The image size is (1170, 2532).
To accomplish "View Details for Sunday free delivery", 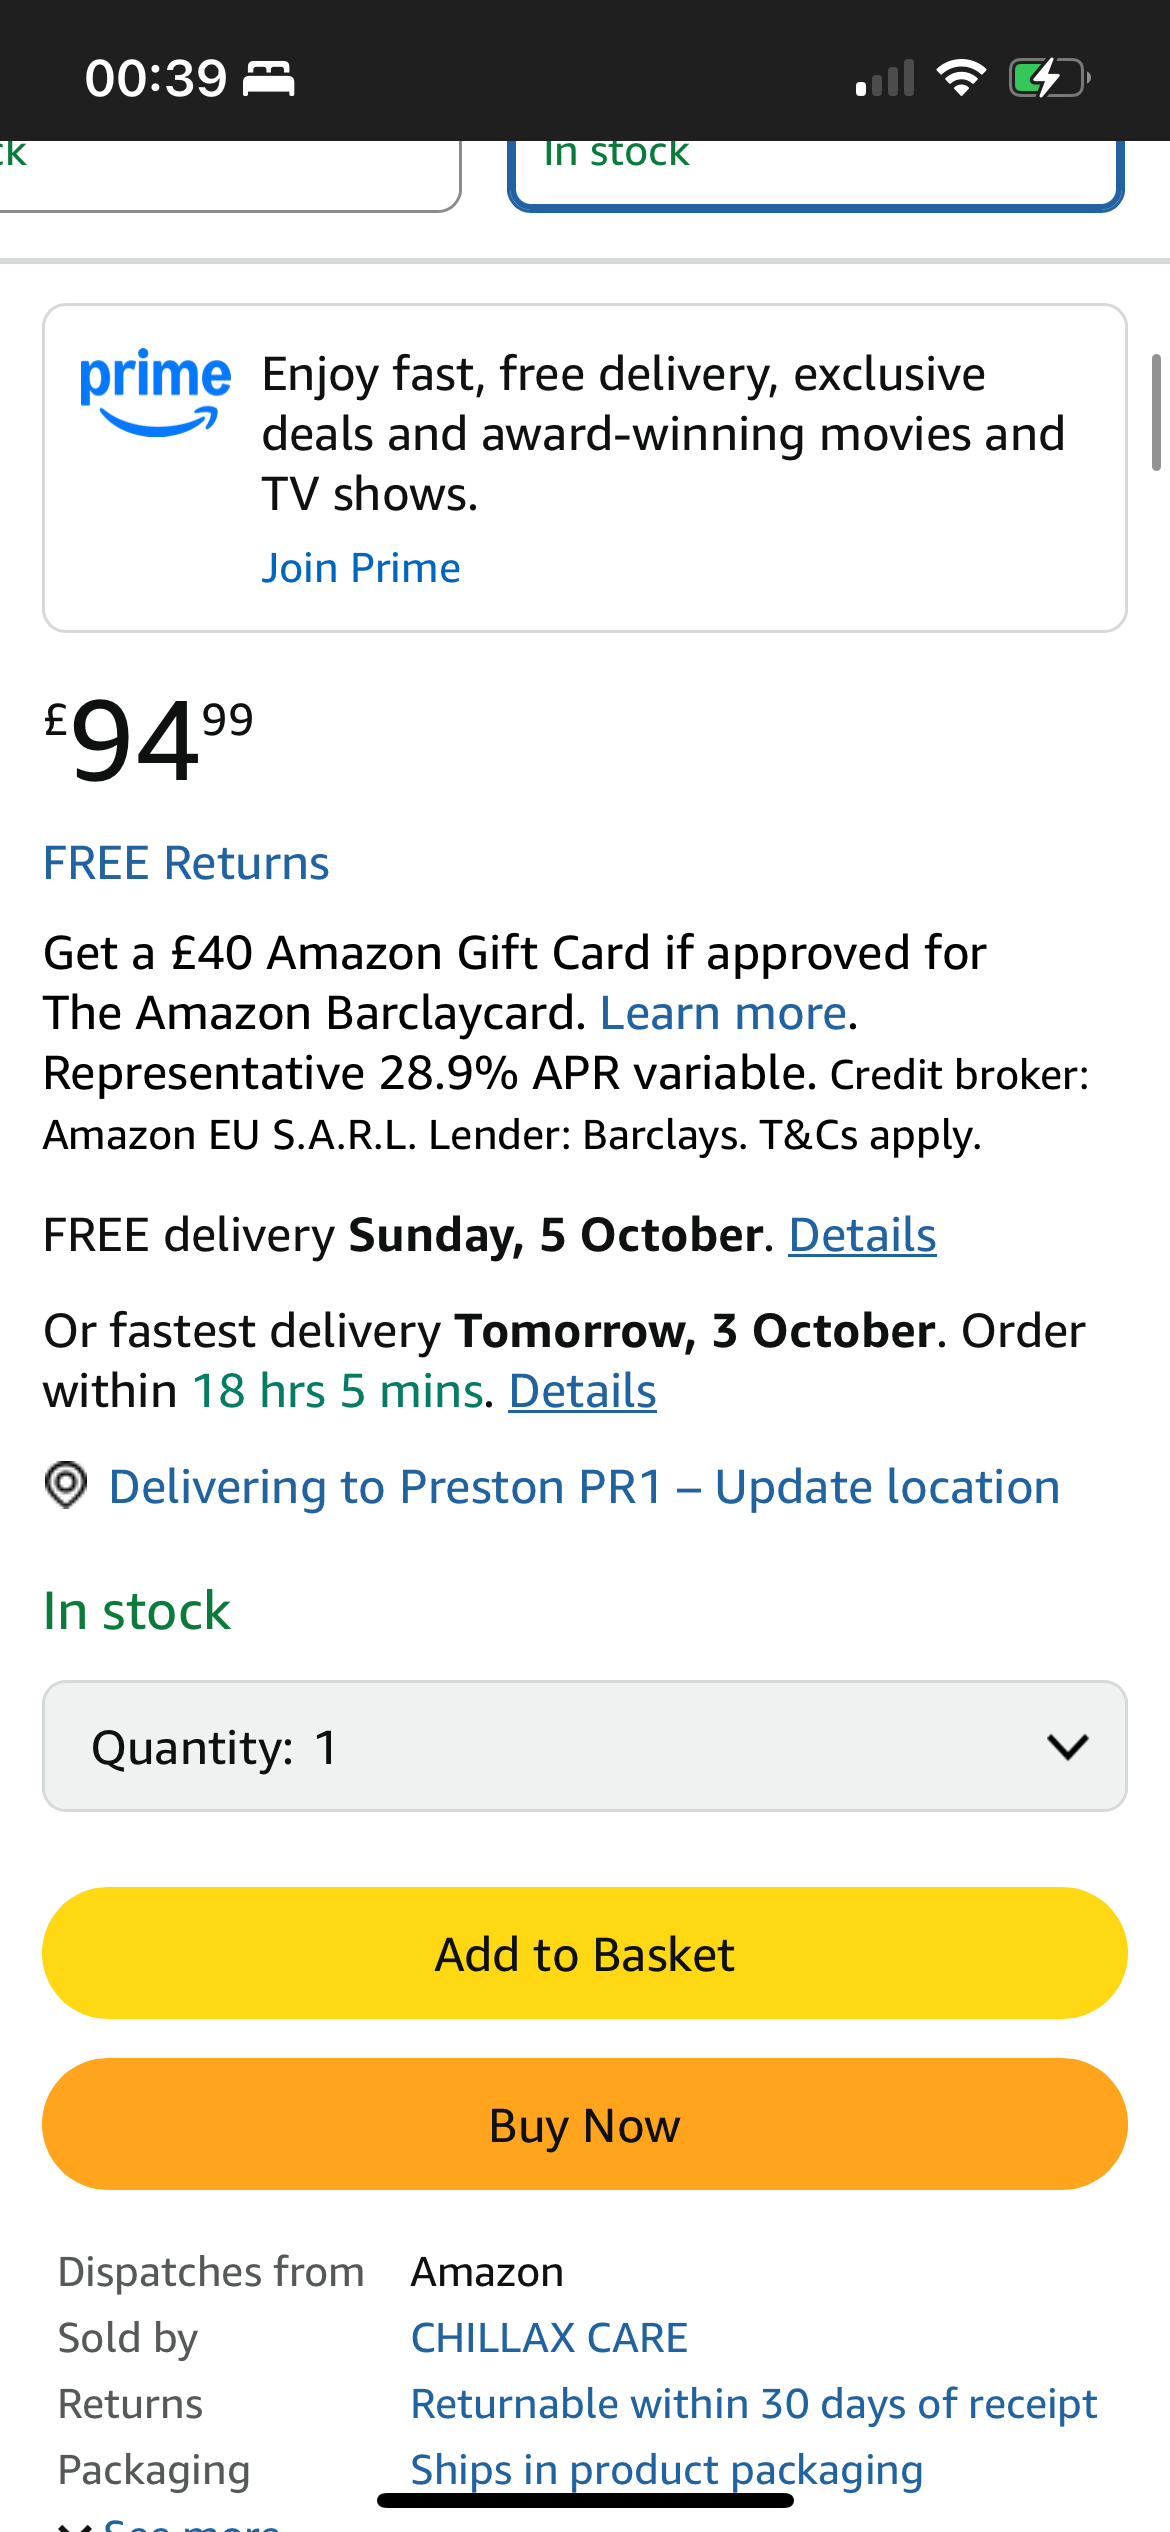I will [862, 1235].
